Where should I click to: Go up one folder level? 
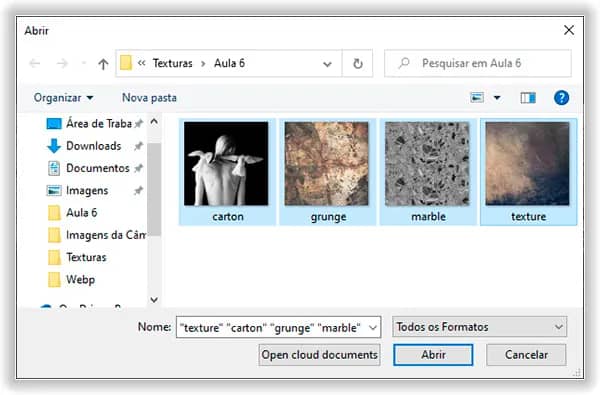coord(103,64)
